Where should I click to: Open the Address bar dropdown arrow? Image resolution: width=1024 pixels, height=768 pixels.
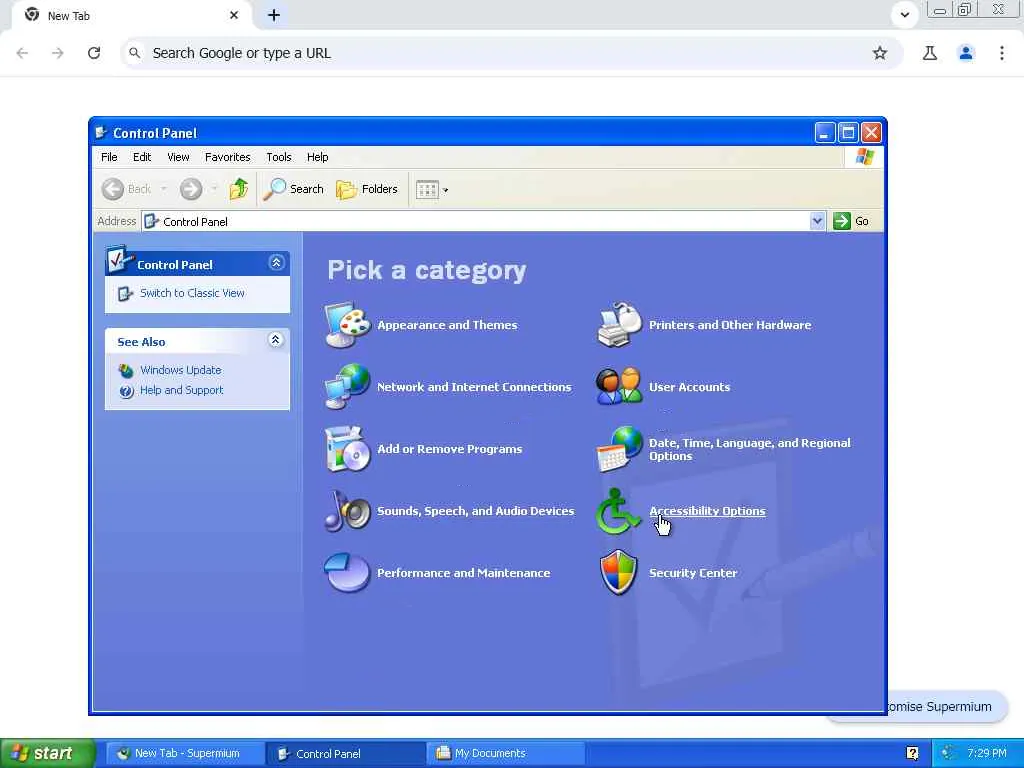pyautogui.click(x=817, y=221)
